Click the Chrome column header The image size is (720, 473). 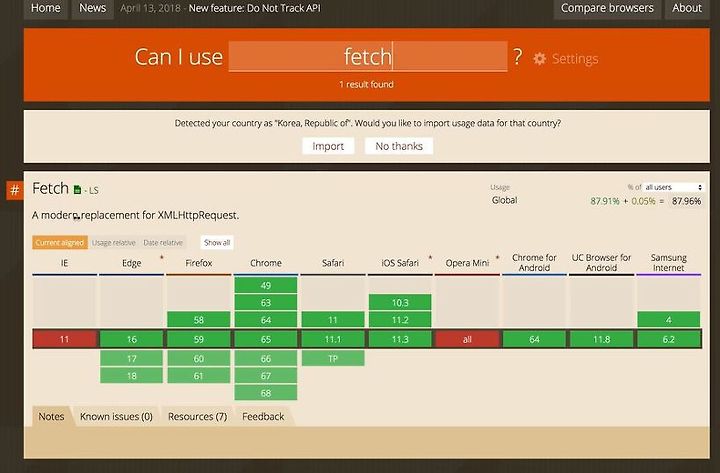[266, 263]
